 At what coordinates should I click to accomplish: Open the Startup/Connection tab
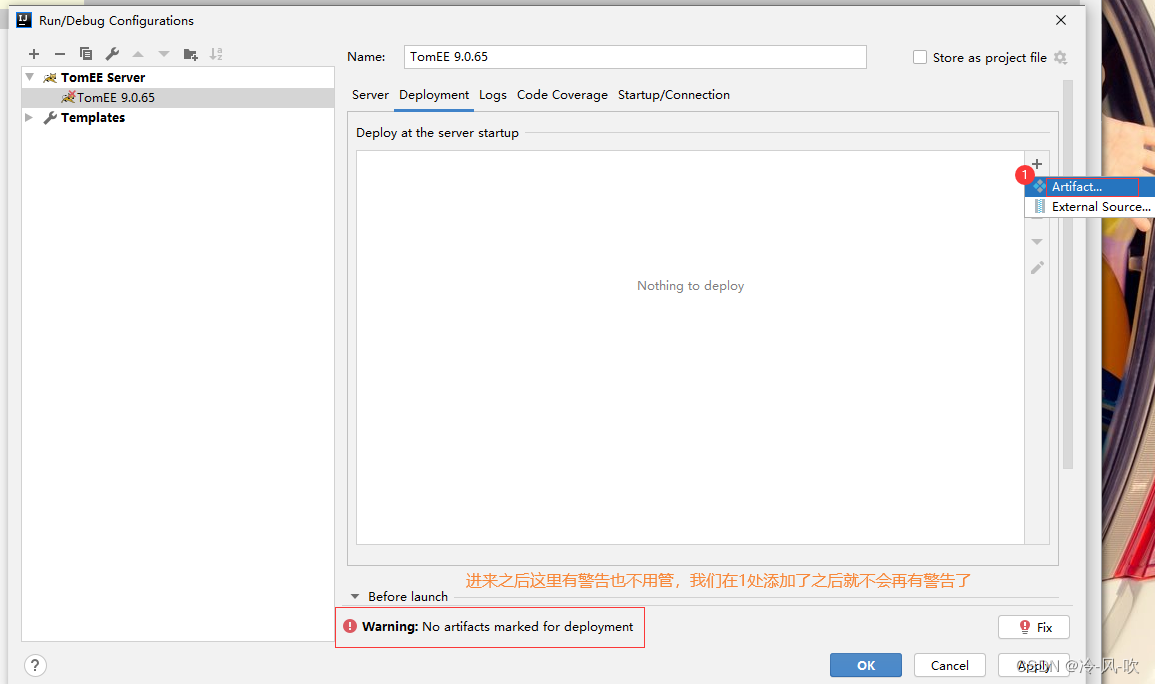tap(673, 95)
